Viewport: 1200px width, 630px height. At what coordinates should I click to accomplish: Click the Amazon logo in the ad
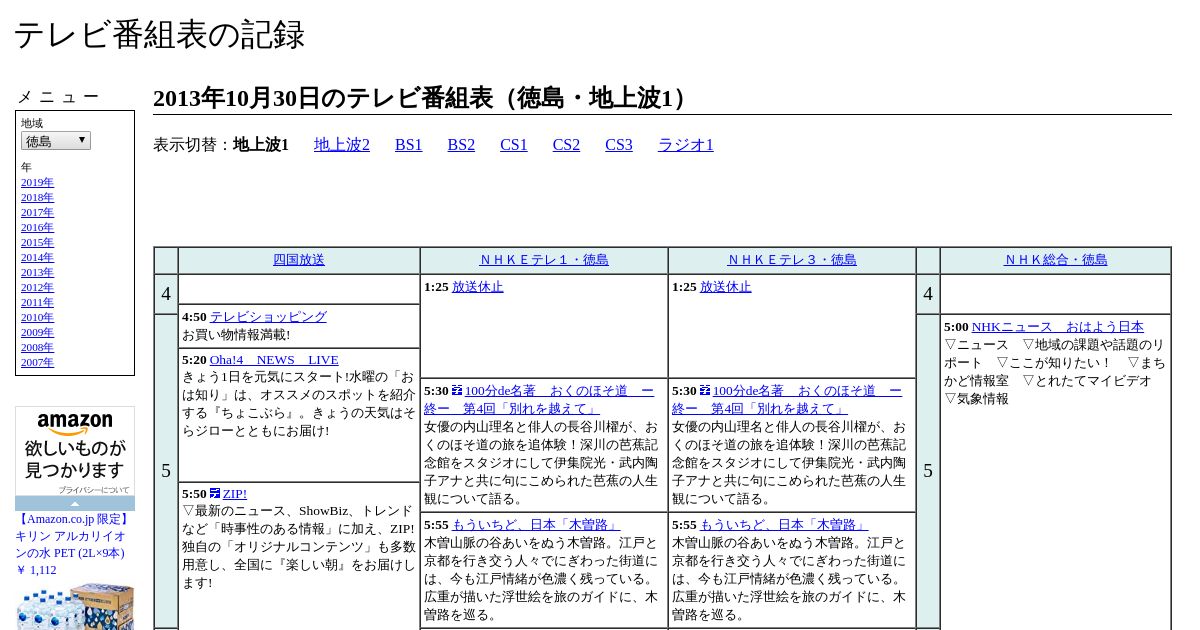click(75, 424)
